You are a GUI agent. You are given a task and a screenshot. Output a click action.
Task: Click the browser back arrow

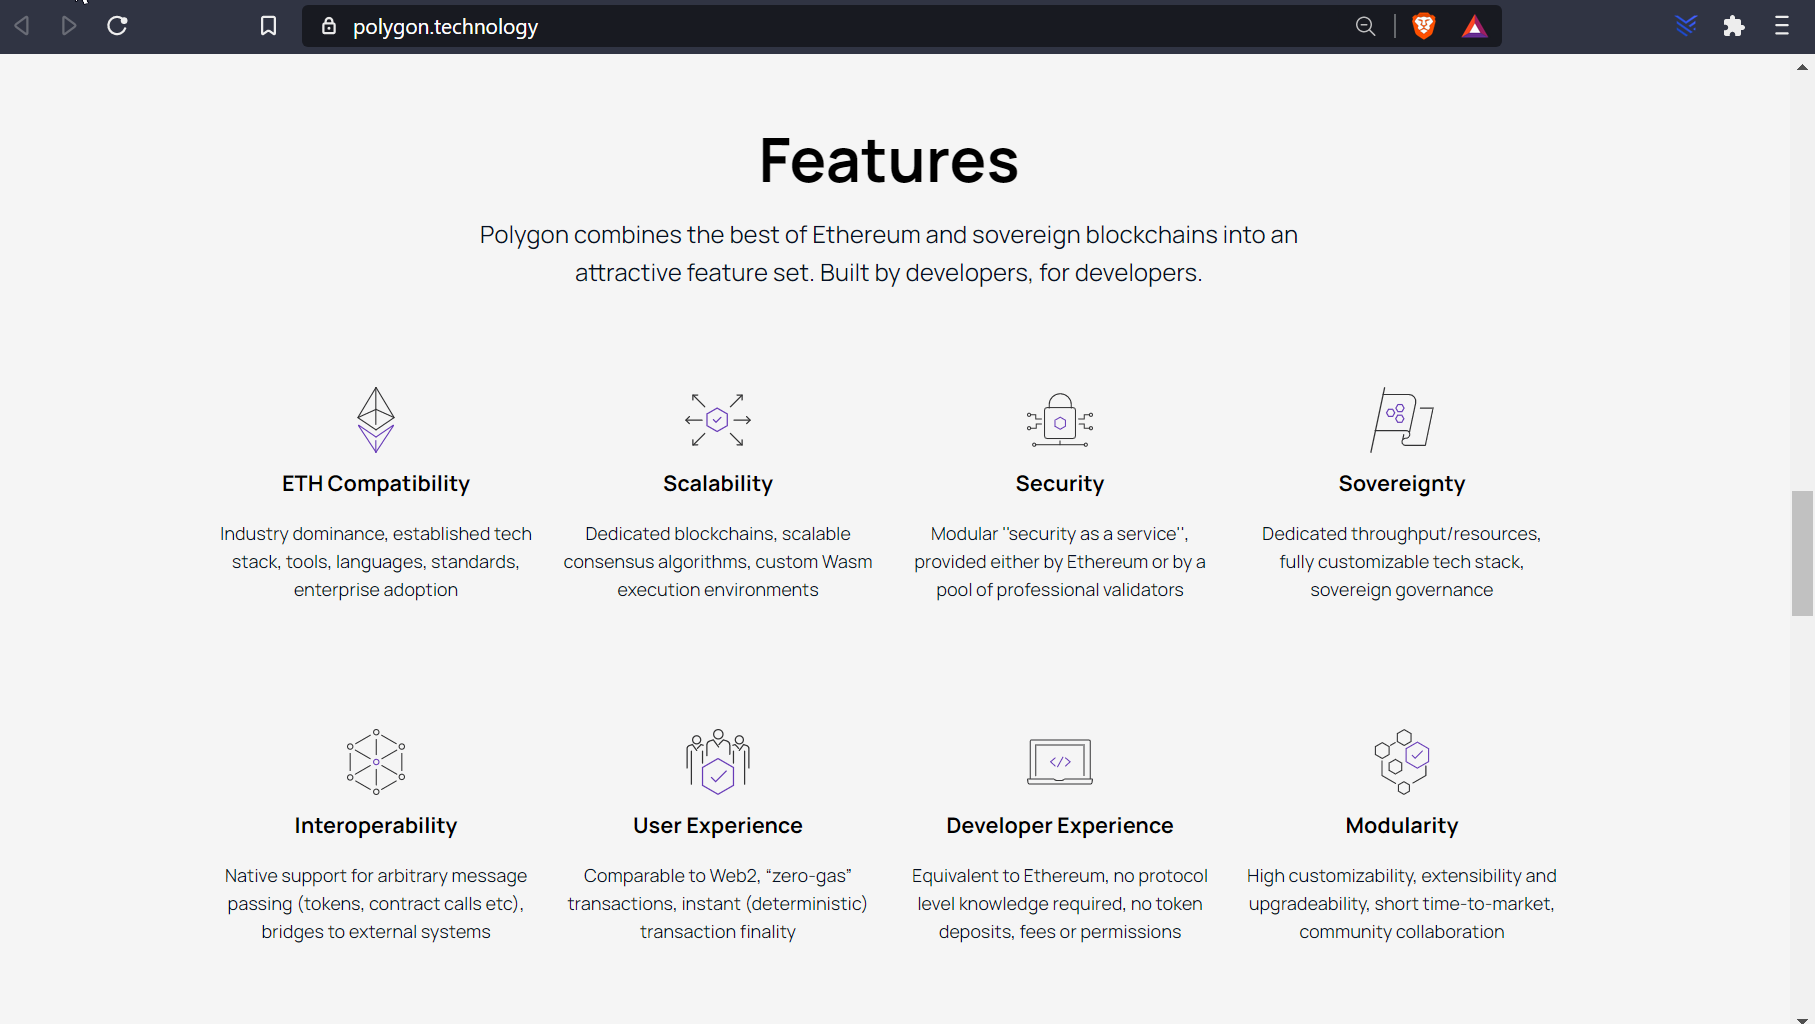[x=22, y=26]
